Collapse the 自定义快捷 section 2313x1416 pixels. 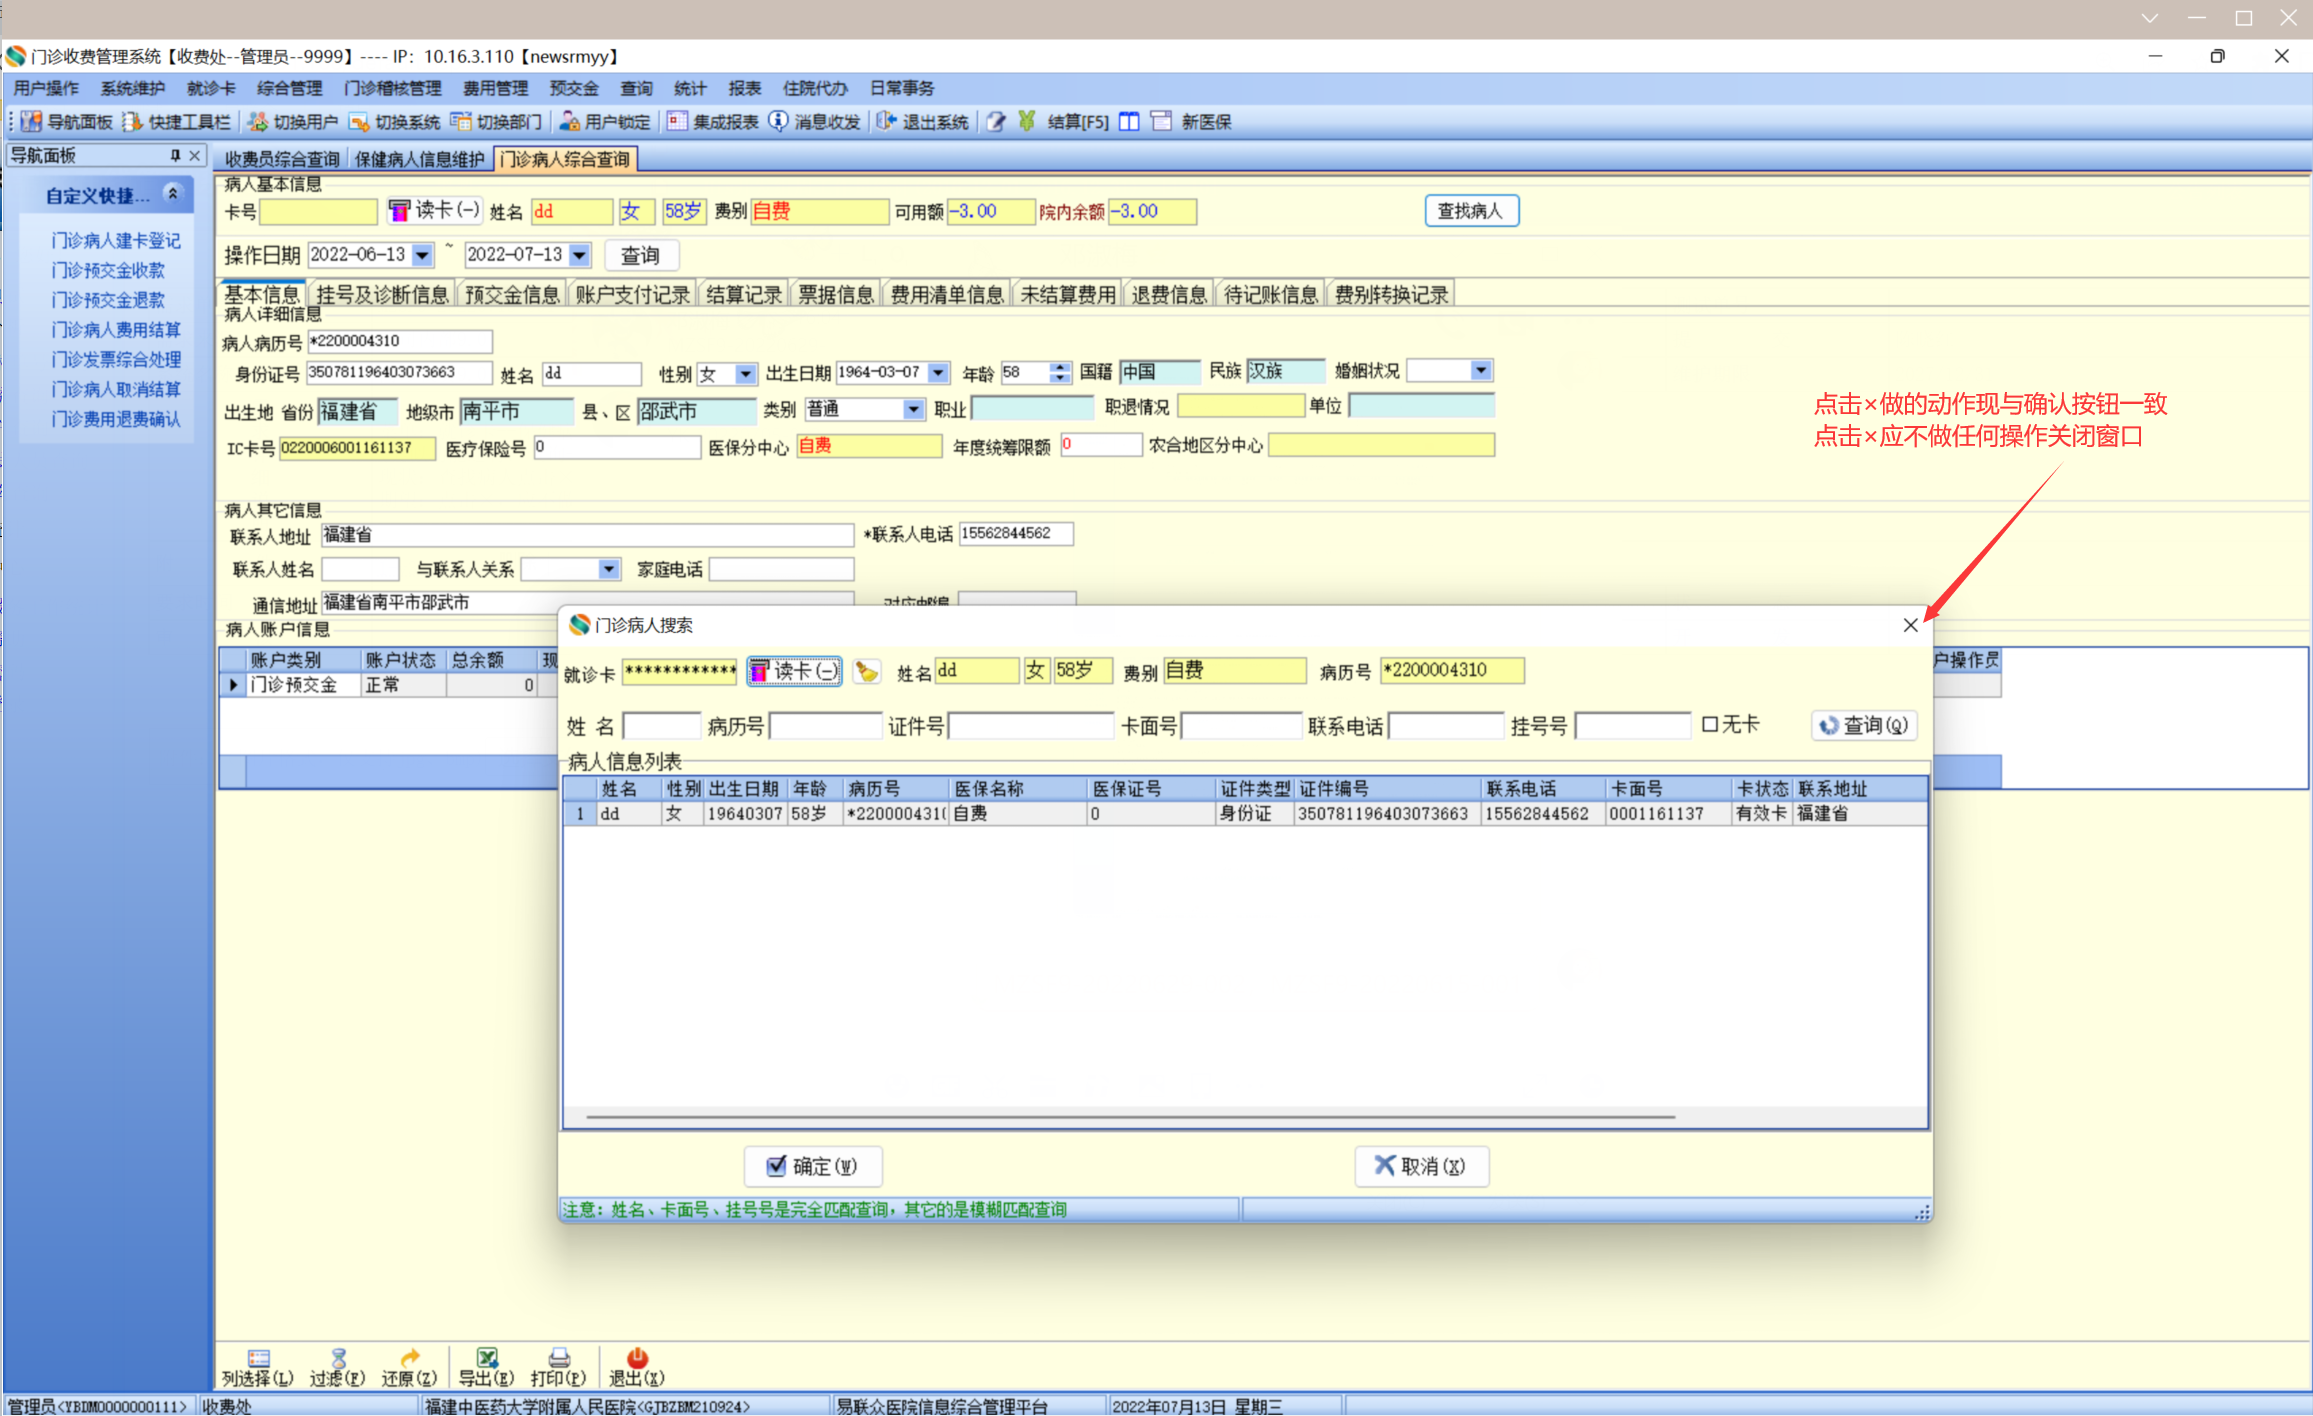click(173, 194)
